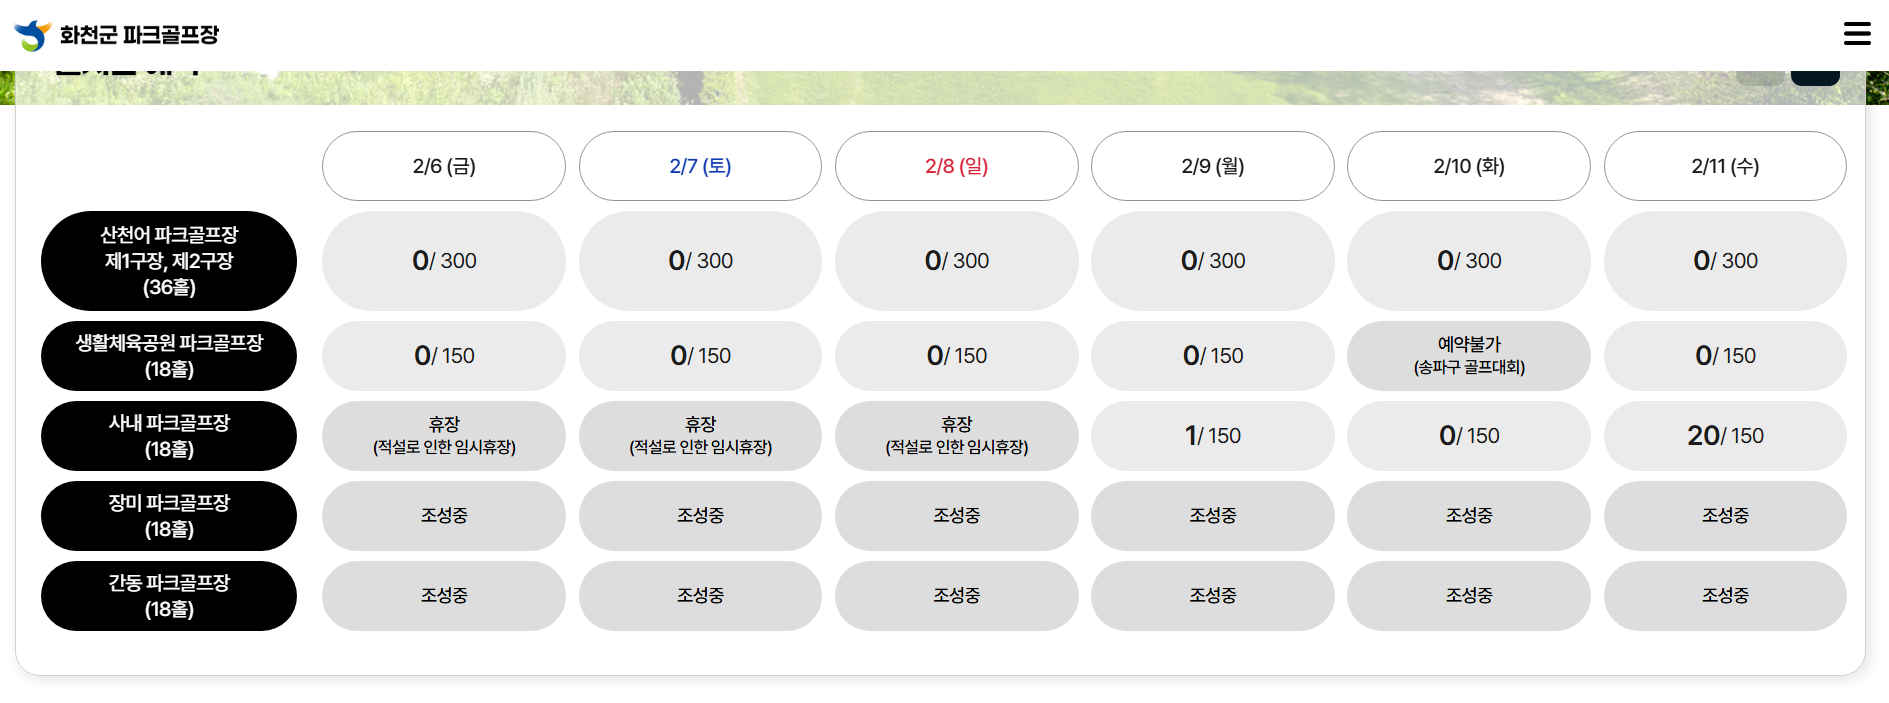
Task: Click 장미 조성중 cell for 2/10
Action: tap(1469, 516)
